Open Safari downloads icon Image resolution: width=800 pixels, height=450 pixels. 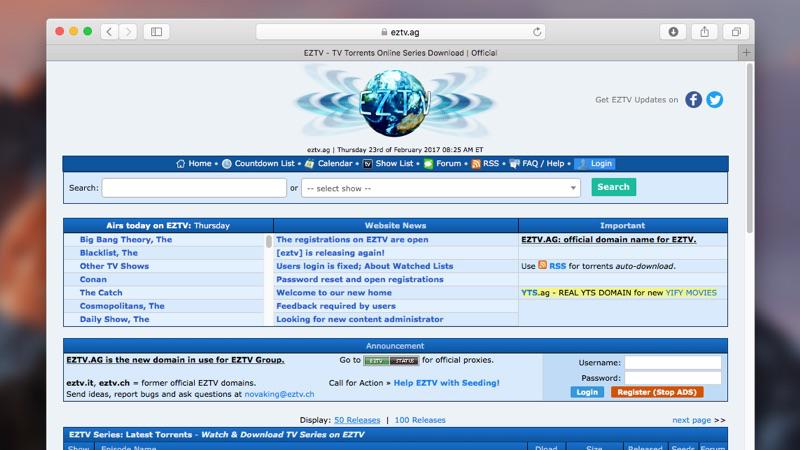pyautogui.click(x=673, y=31)
